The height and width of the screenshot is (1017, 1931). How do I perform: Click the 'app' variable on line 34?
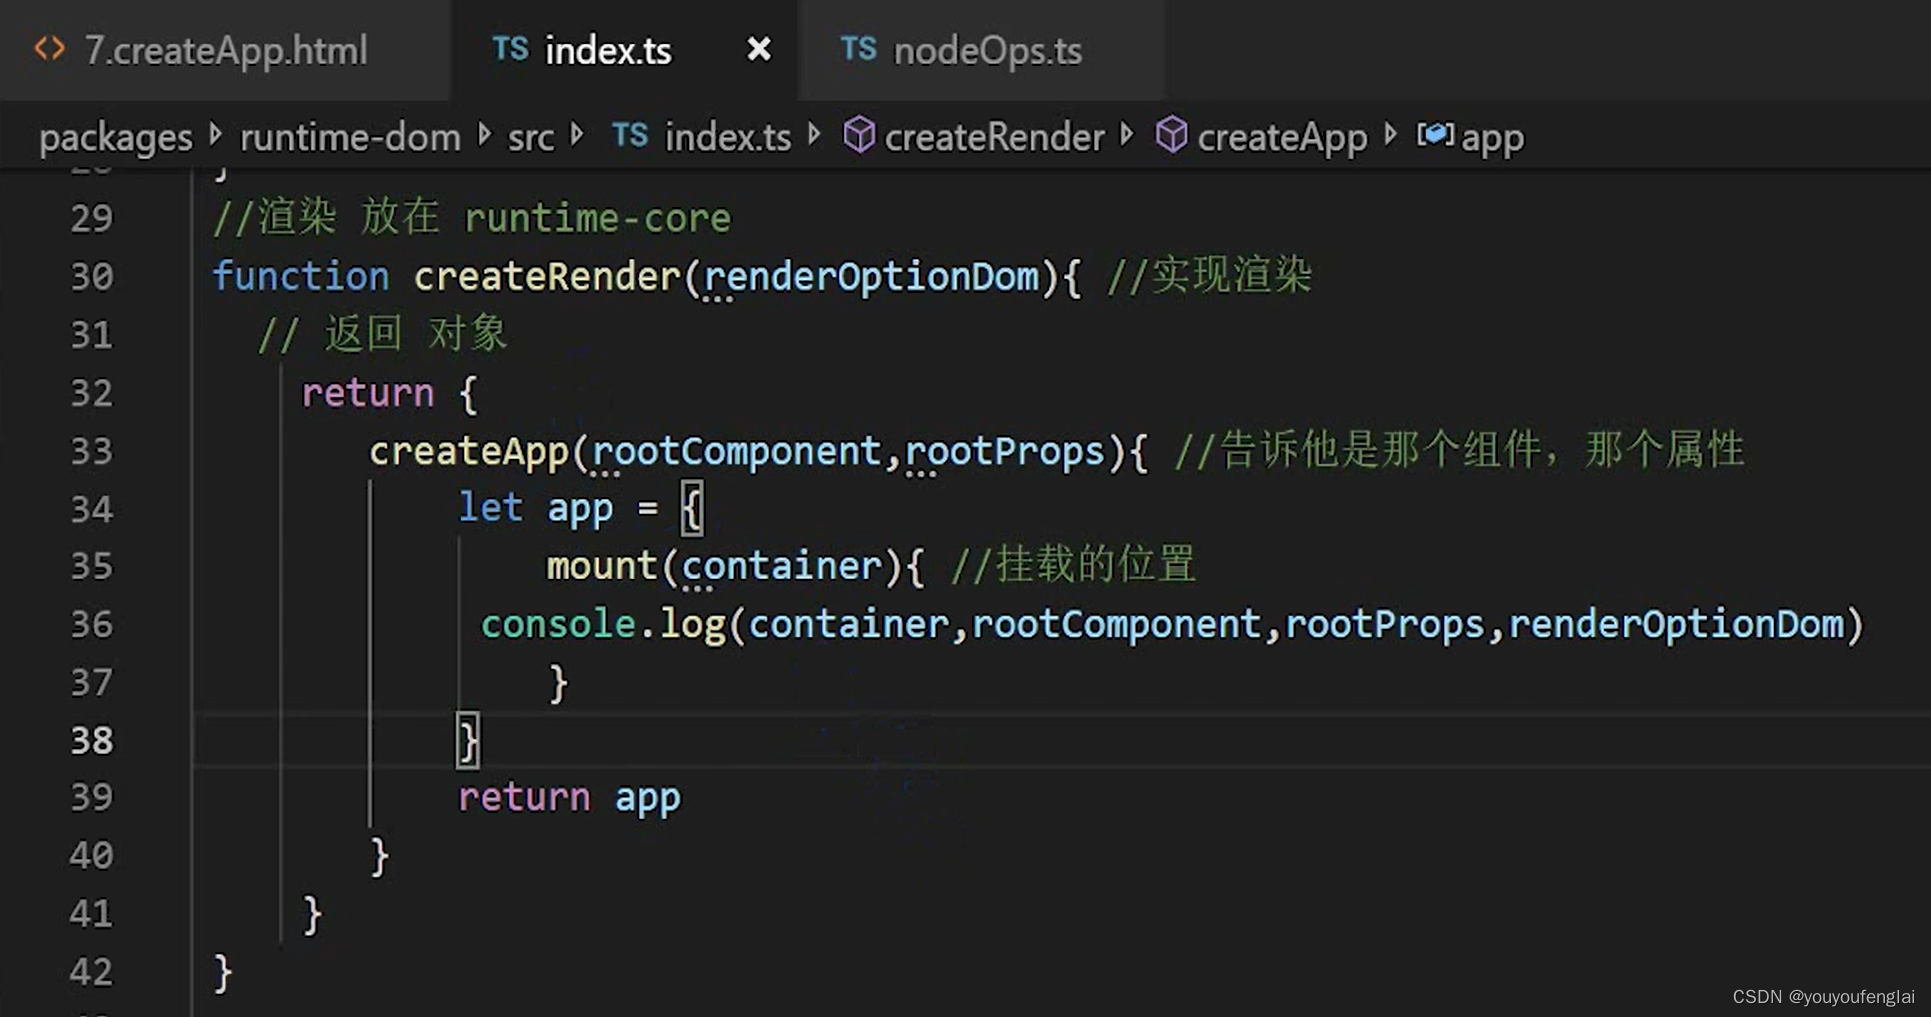click(580, 509)
